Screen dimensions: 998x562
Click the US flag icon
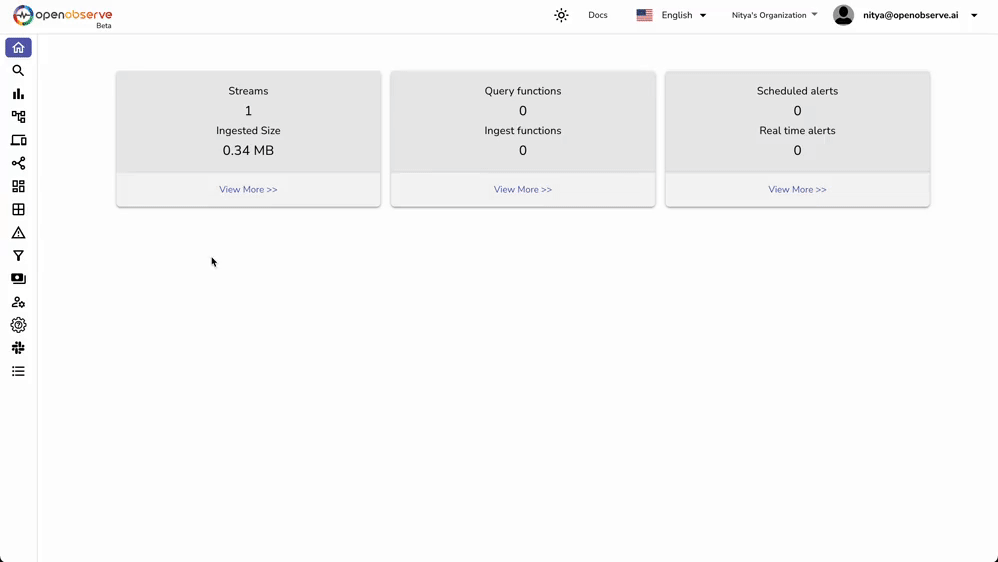(x=644, y=15)
